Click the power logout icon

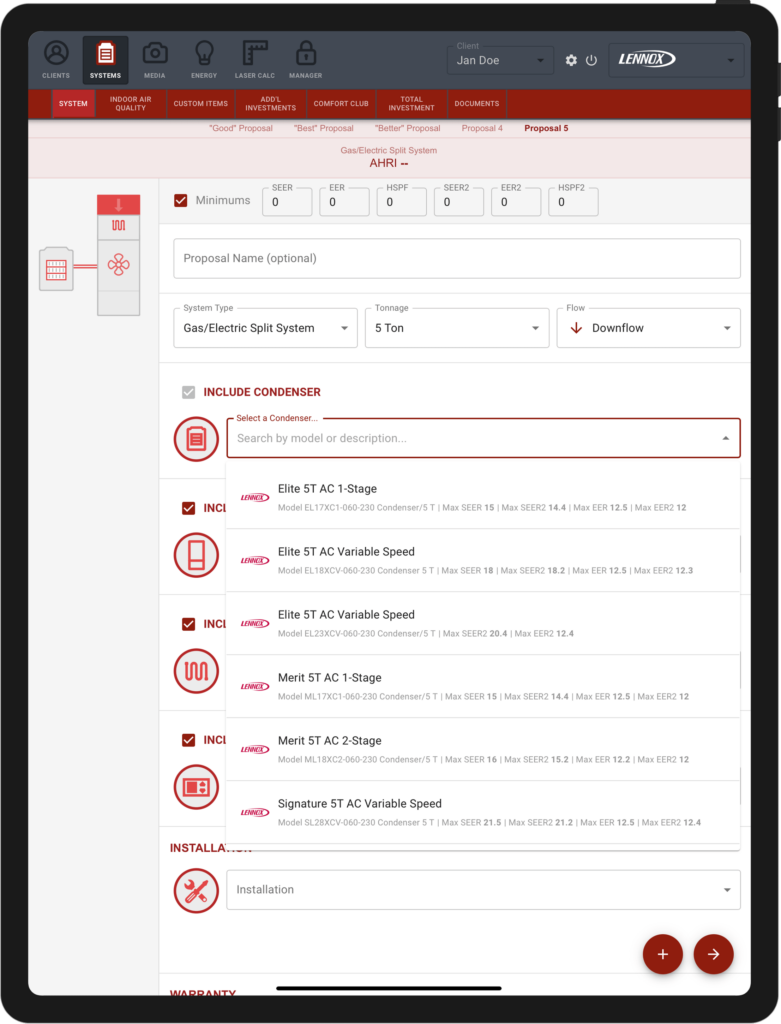[x=592, y=60]
